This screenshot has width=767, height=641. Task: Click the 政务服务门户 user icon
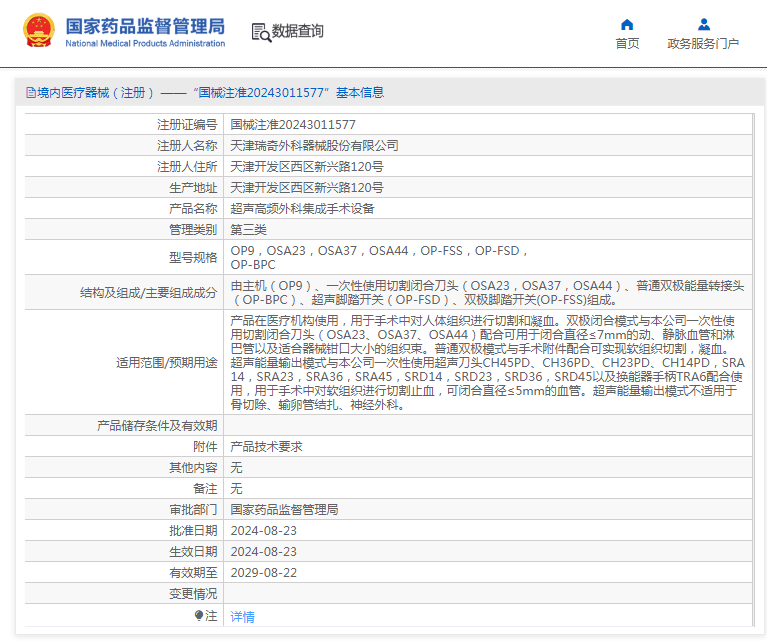coord(703,24)
